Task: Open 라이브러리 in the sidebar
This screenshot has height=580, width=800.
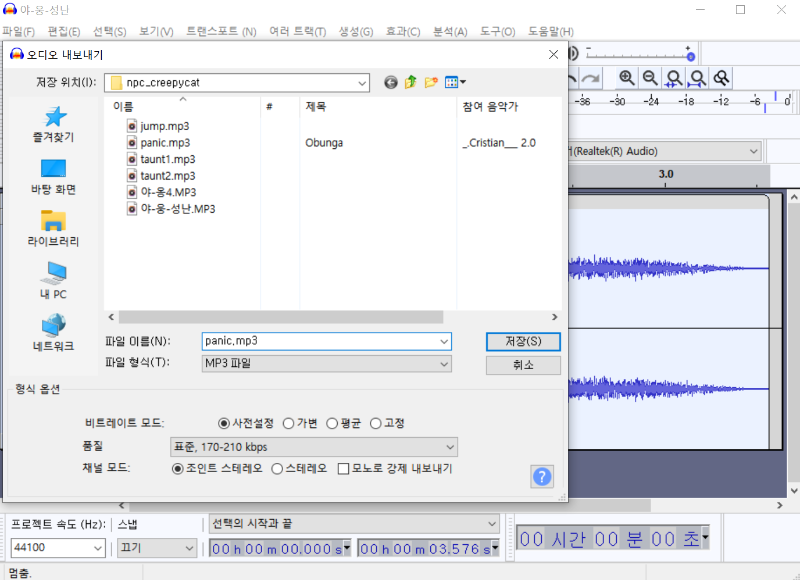Action: tap(54, 229)
